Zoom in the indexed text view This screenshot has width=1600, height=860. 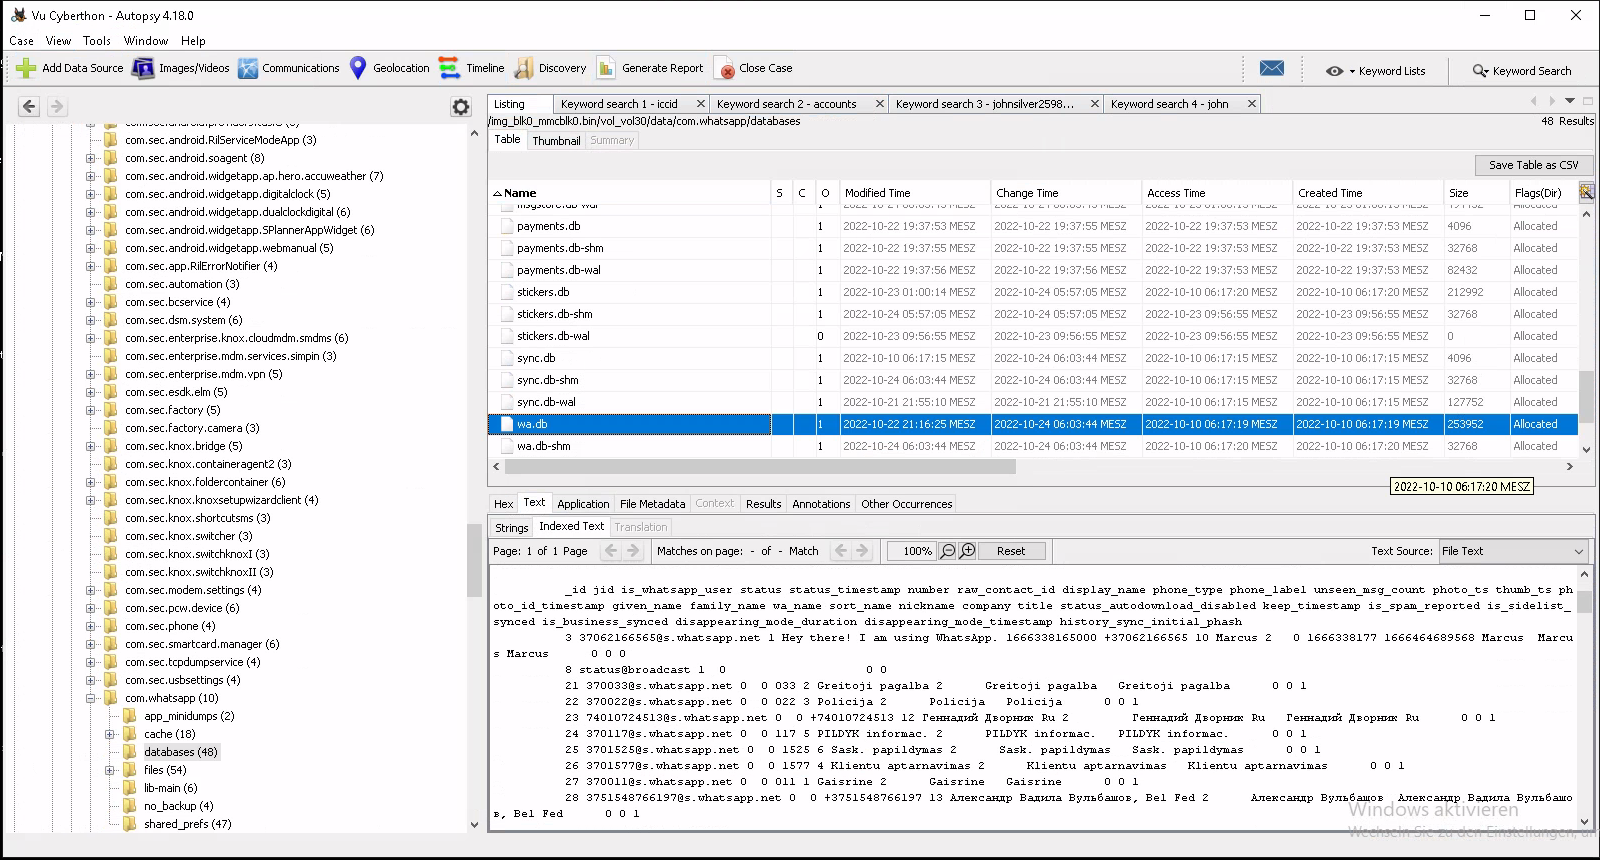(967, 551)
